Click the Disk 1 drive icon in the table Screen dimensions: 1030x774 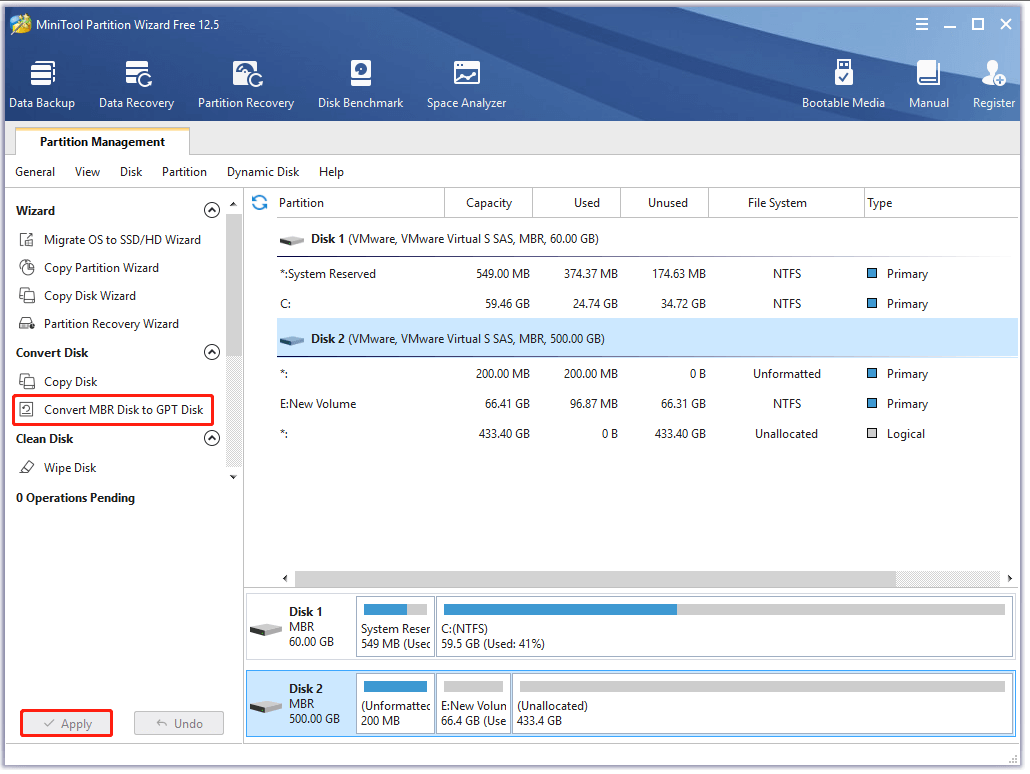coord(292,240)
